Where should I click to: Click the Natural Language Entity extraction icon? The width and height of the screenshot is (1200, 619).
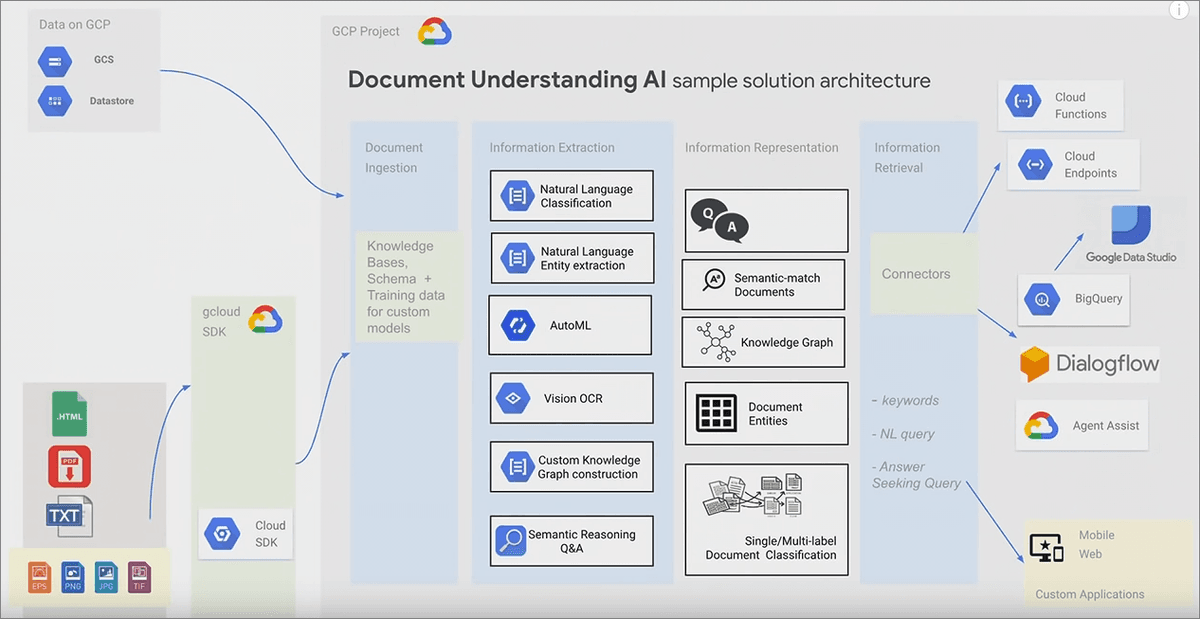[517, 258]
